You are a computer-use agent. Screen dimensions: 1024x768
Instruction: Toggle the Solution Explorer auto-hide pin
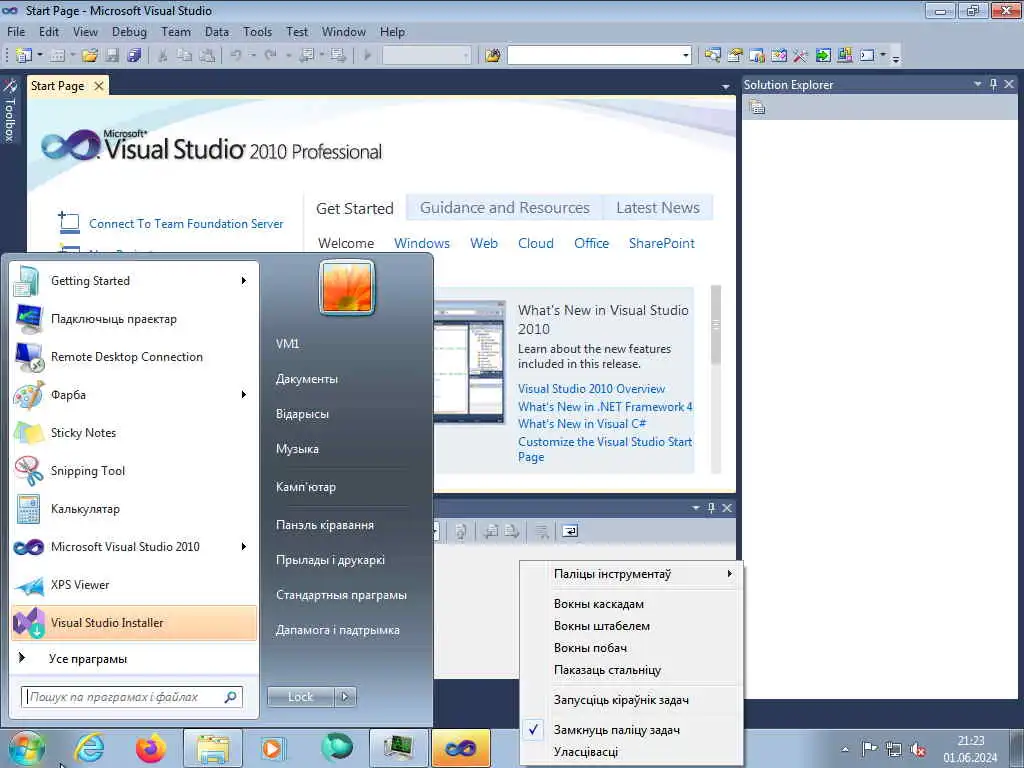coord(993,84)
